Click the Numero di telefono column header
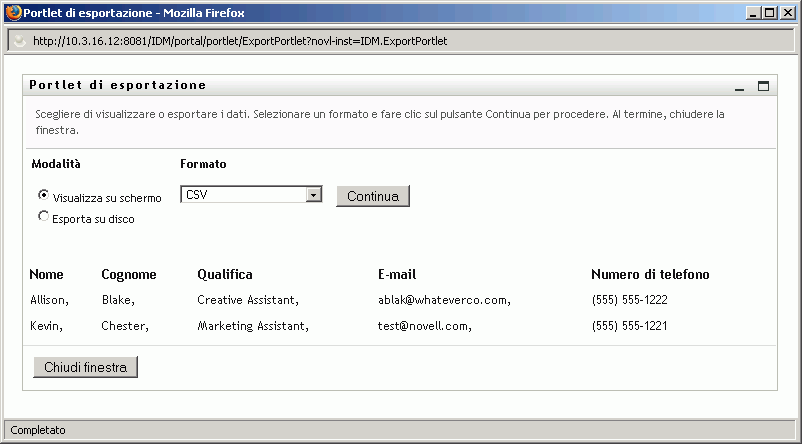This screenshot has height=444, width=802. [x=650, y=275]
